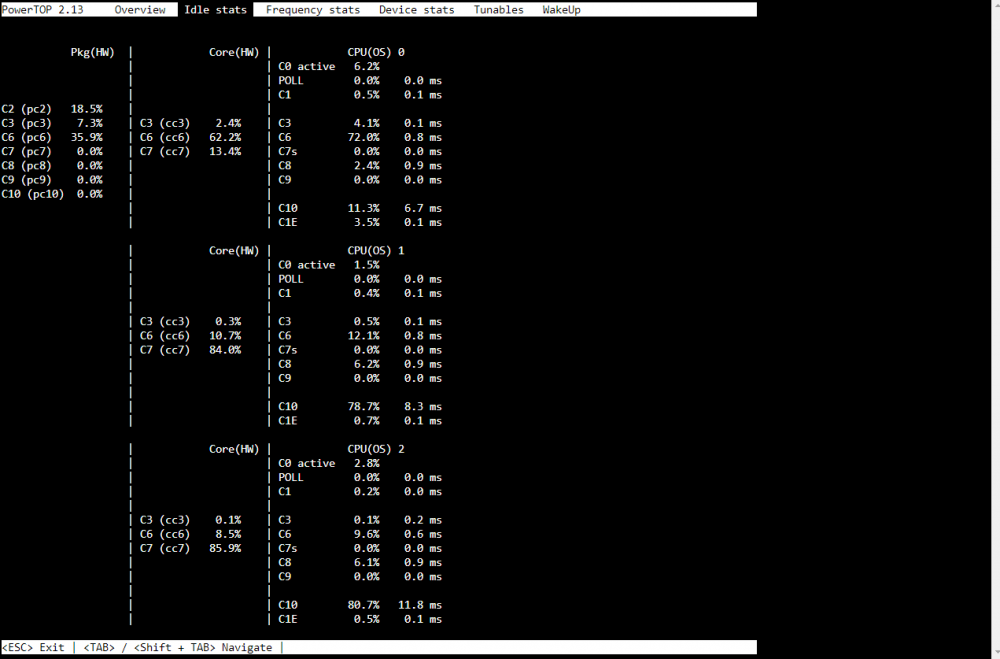Viewport: 1000px width, 659px height.
Task: Click the C8 6.1% CPU 2 value
Action: 367,562
